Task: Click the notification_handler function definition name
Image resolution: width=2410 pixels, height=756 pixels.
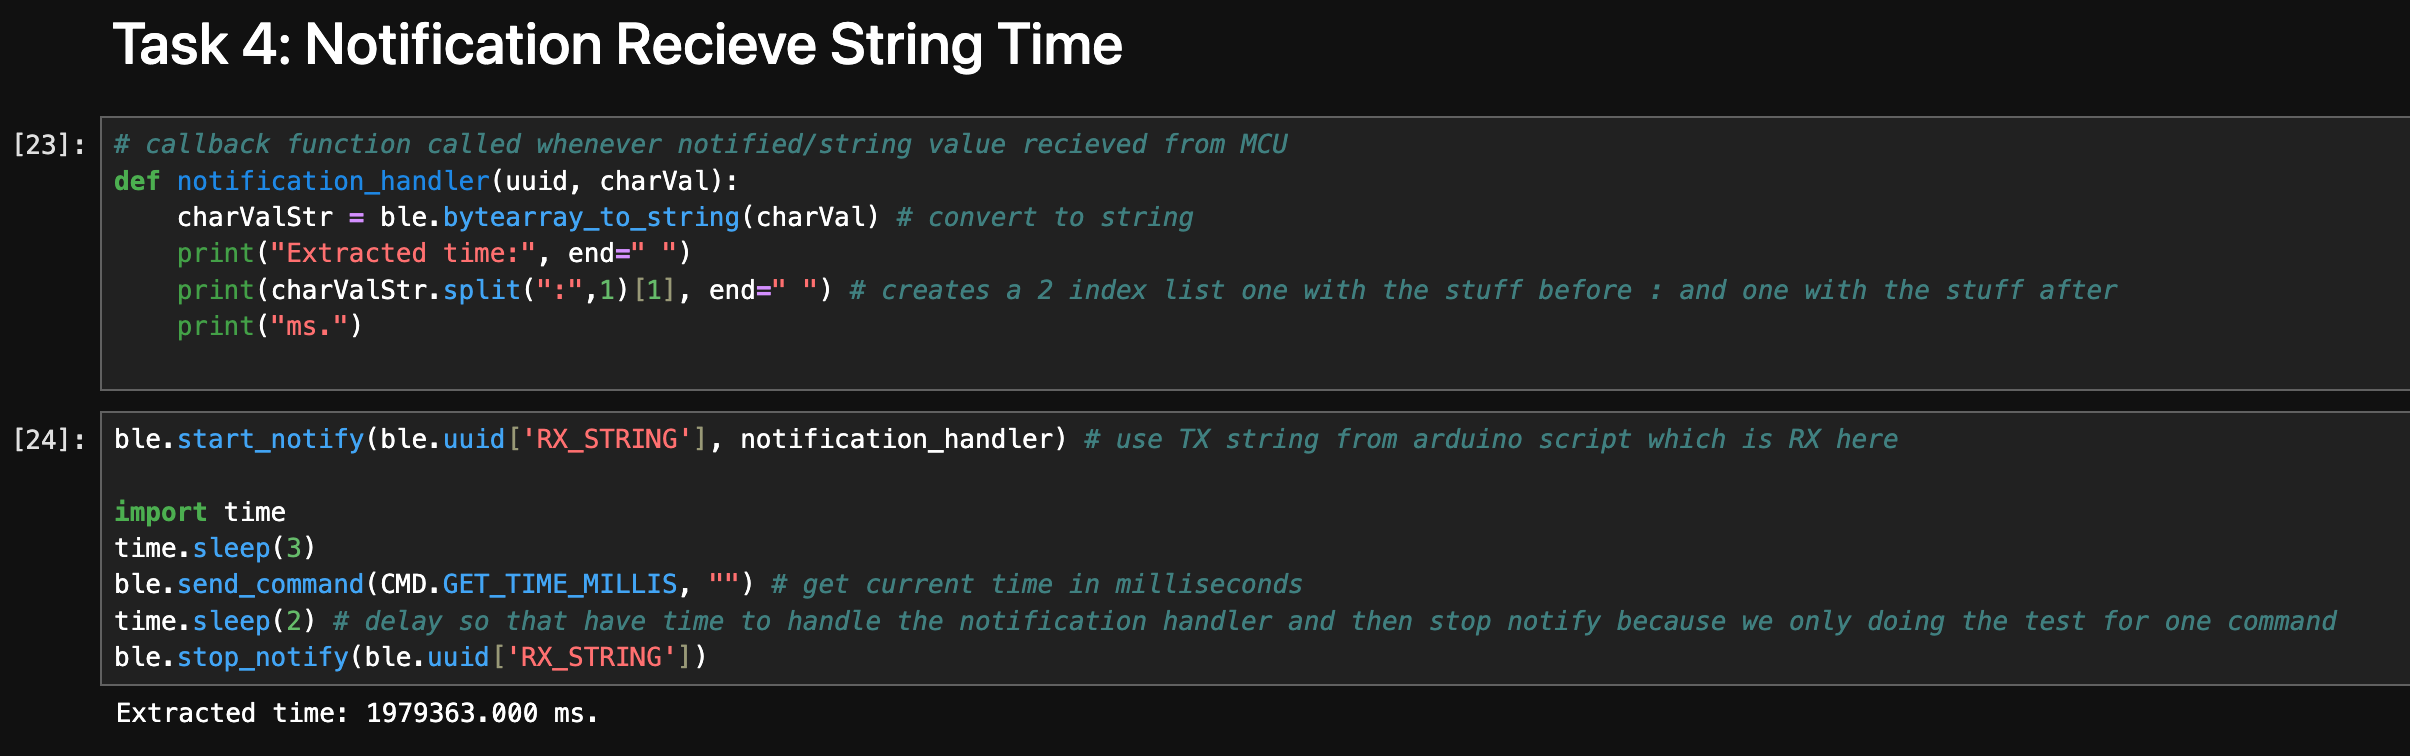Action: [333, 181]
